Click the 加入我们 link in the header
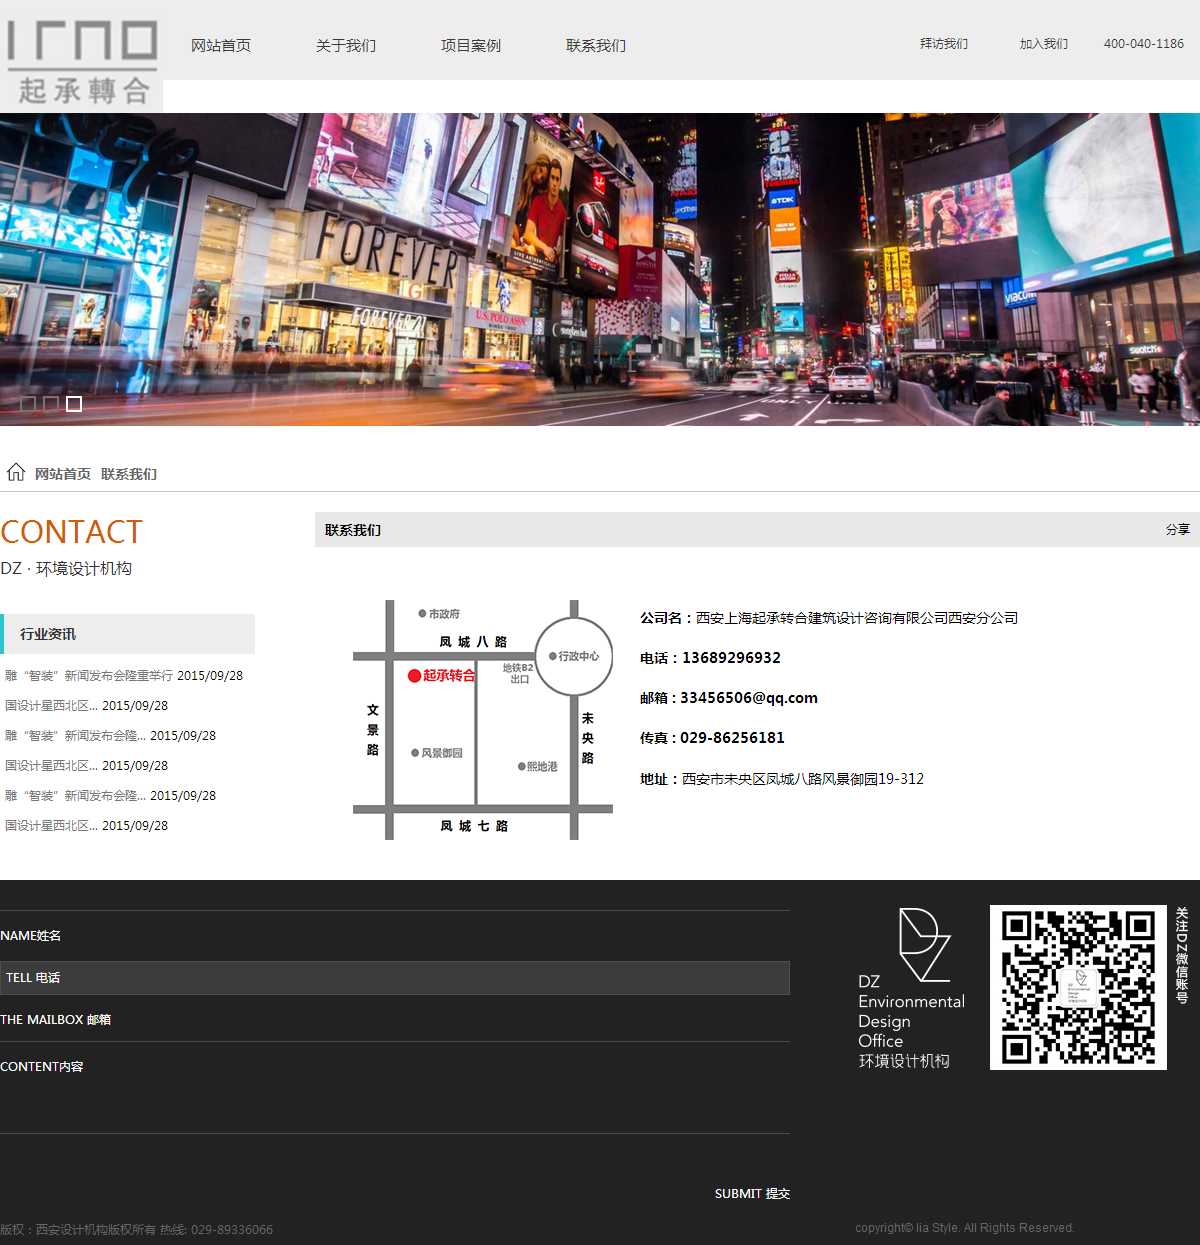 pyautogui.click(x=1044, y=44)
